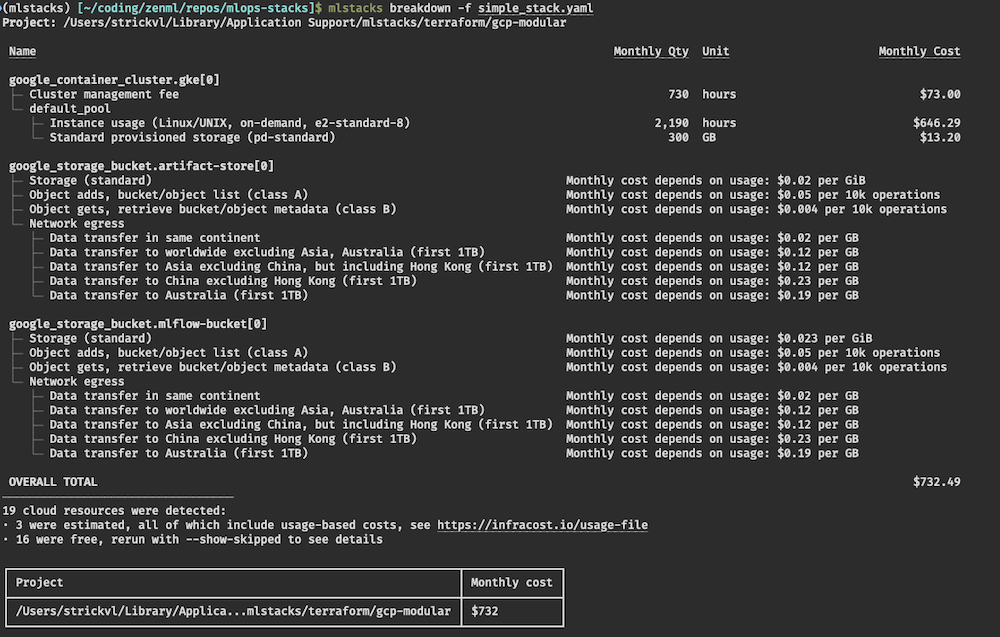Click the Monthly Qty column header
Viewport: 1000px width, 637px height.
coord(650,51)
